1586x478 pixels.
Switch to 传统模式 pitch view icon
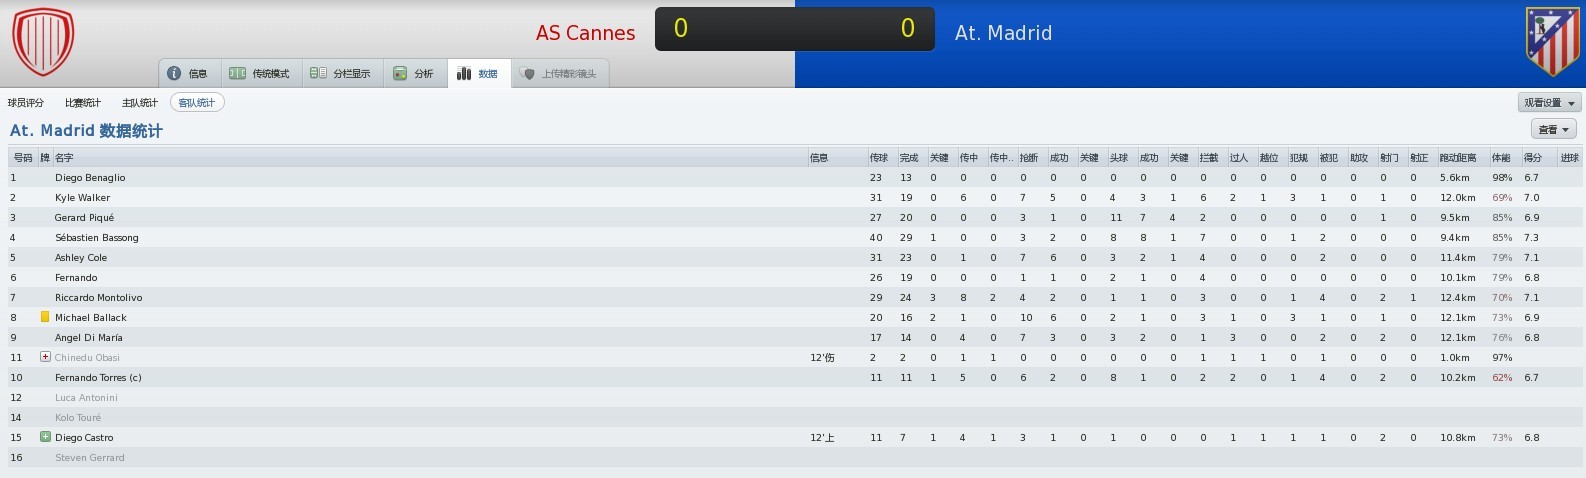click(237, 73)
